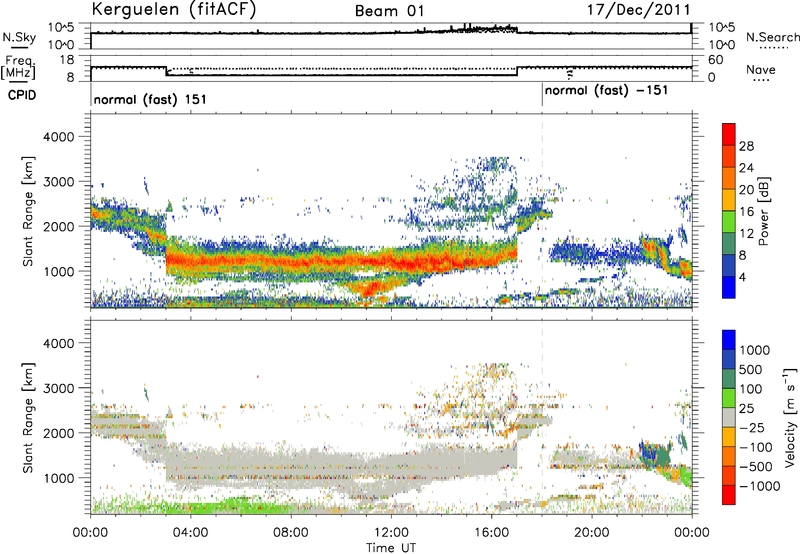Click the "500" label on velocity colorbar
The image size is (800, 554).
751,370
